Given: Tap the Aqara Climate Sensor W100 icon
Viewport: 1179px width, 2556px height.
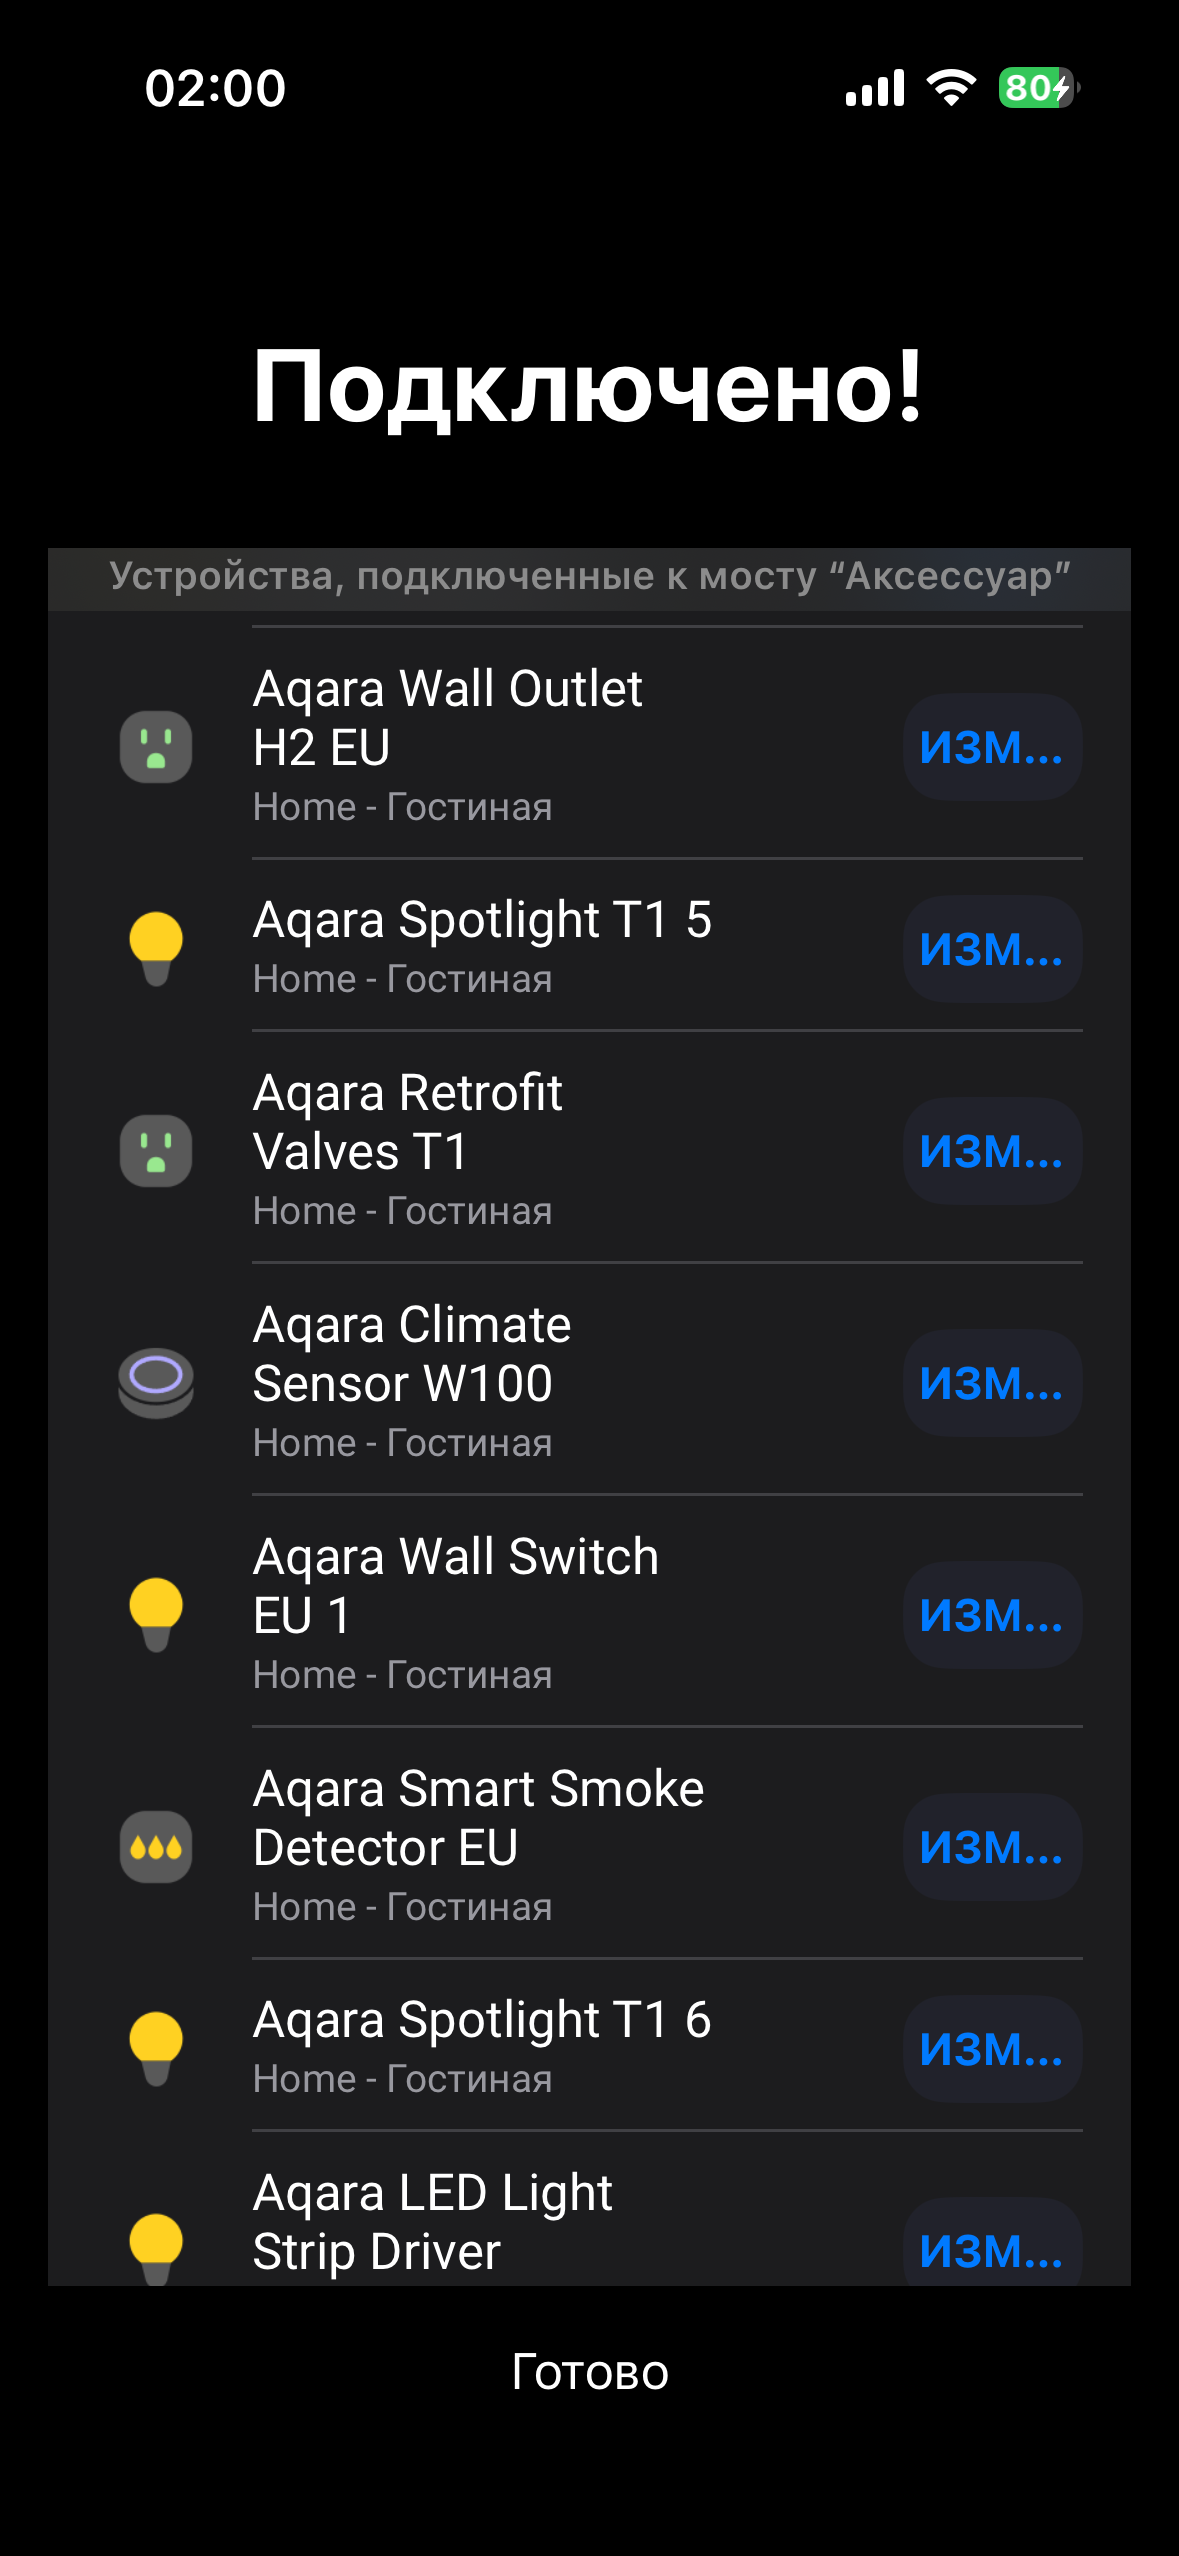Looking at the screenshot, I should pos(156,1383).
